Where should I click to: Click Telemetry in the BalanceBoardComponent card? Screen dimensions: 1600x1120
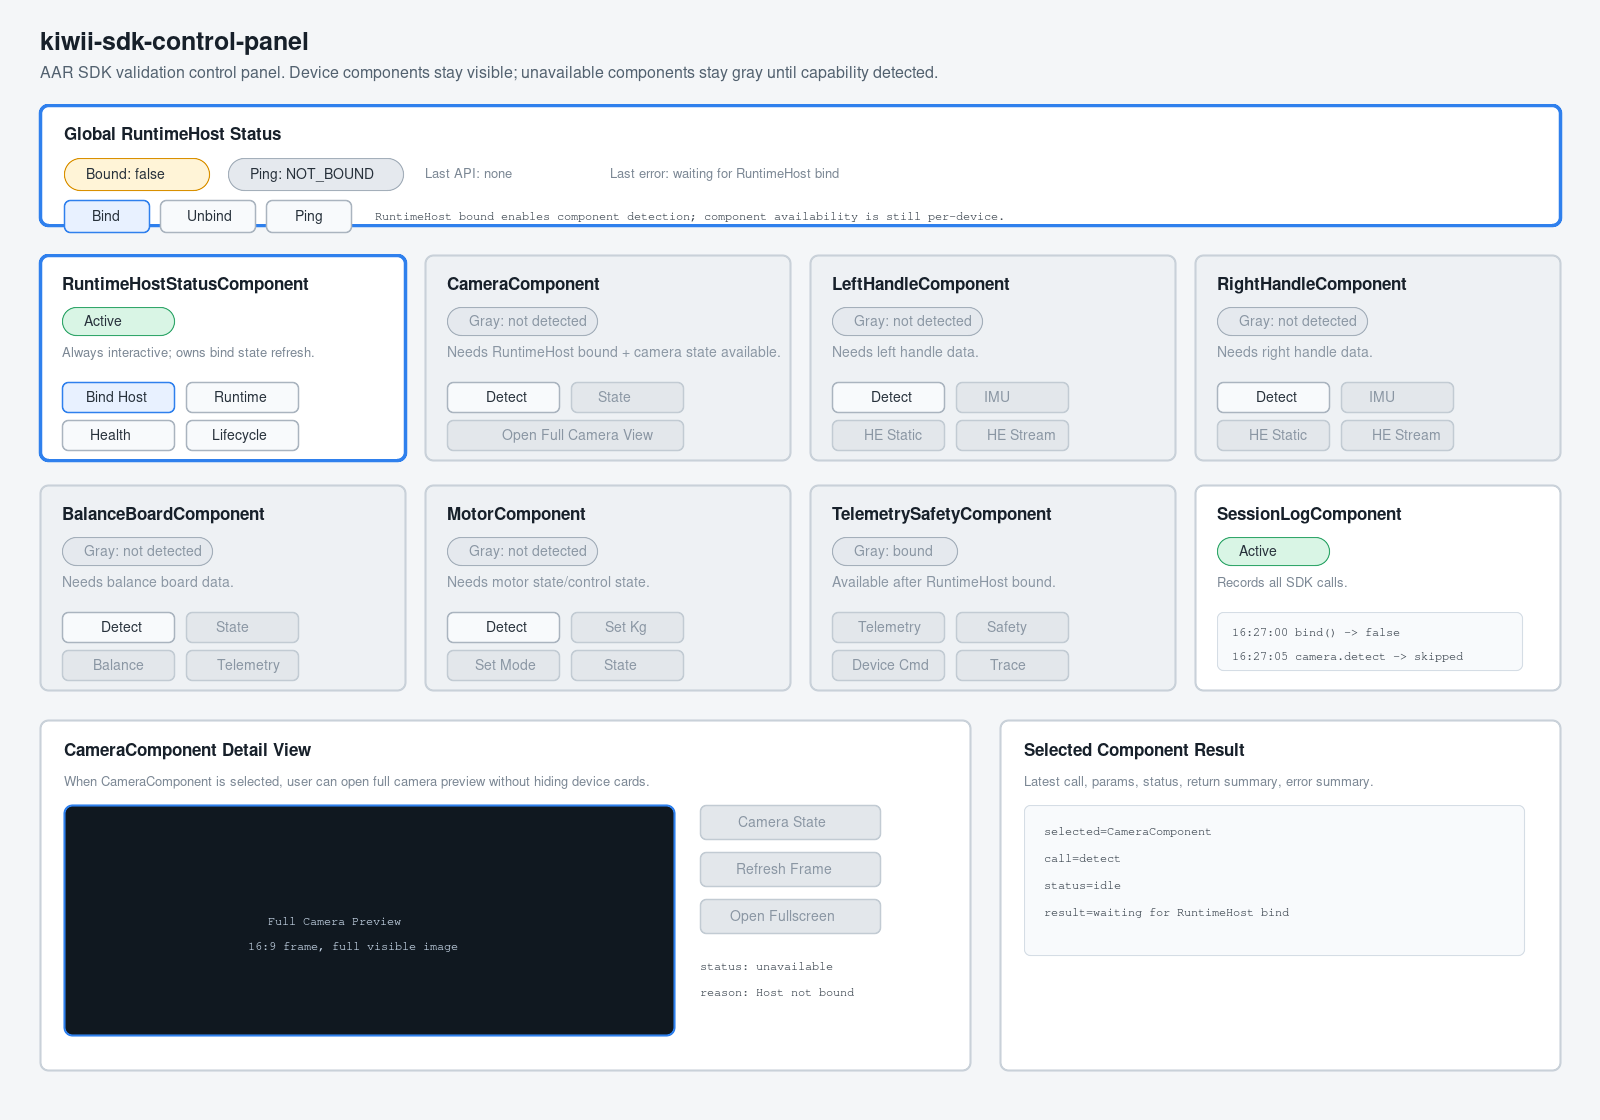(x=242, y=665)
